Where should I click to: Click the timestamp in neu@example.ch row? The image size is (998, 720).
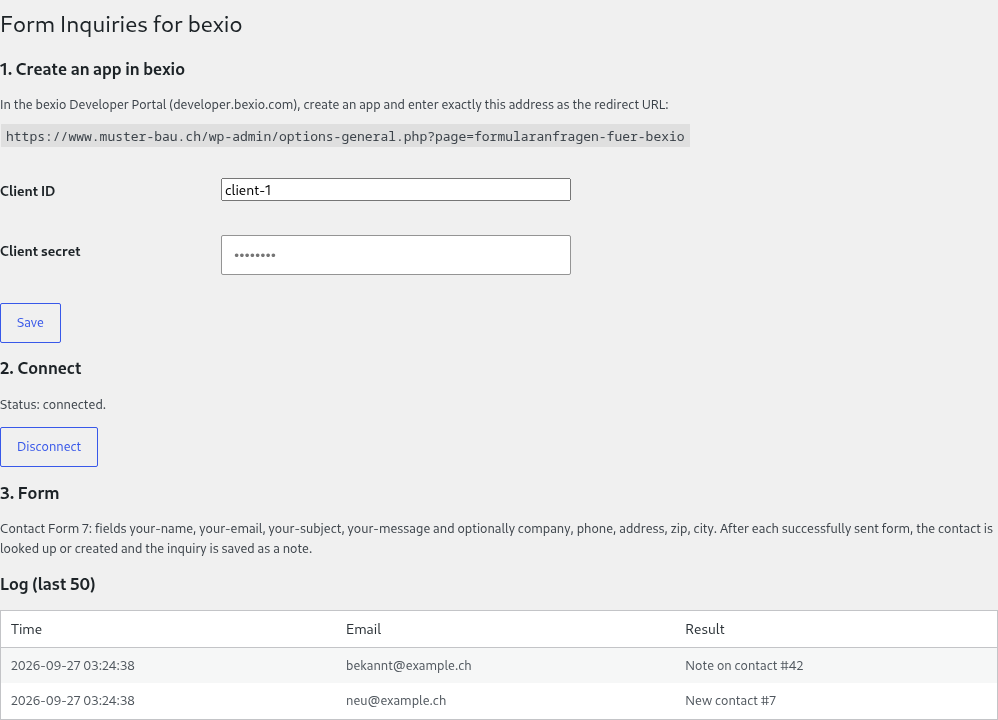[x=73, y=700]
